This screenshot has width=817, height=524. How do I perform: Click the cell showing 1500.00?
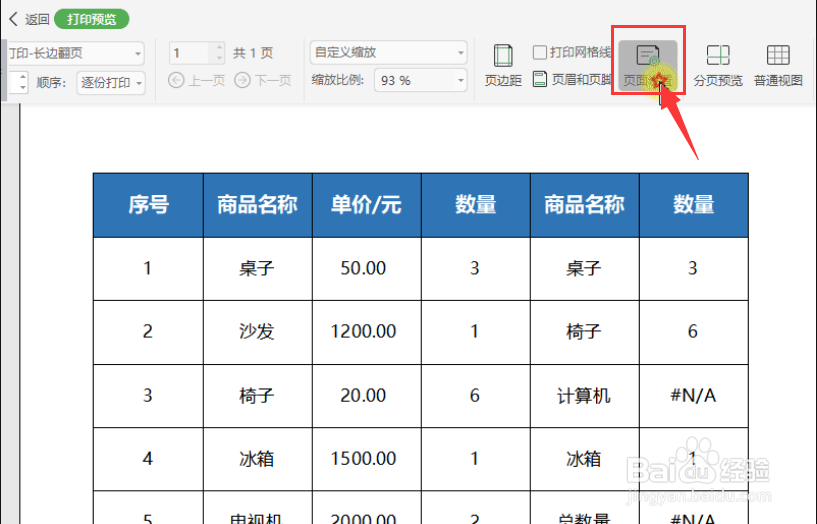coord(366,459)
